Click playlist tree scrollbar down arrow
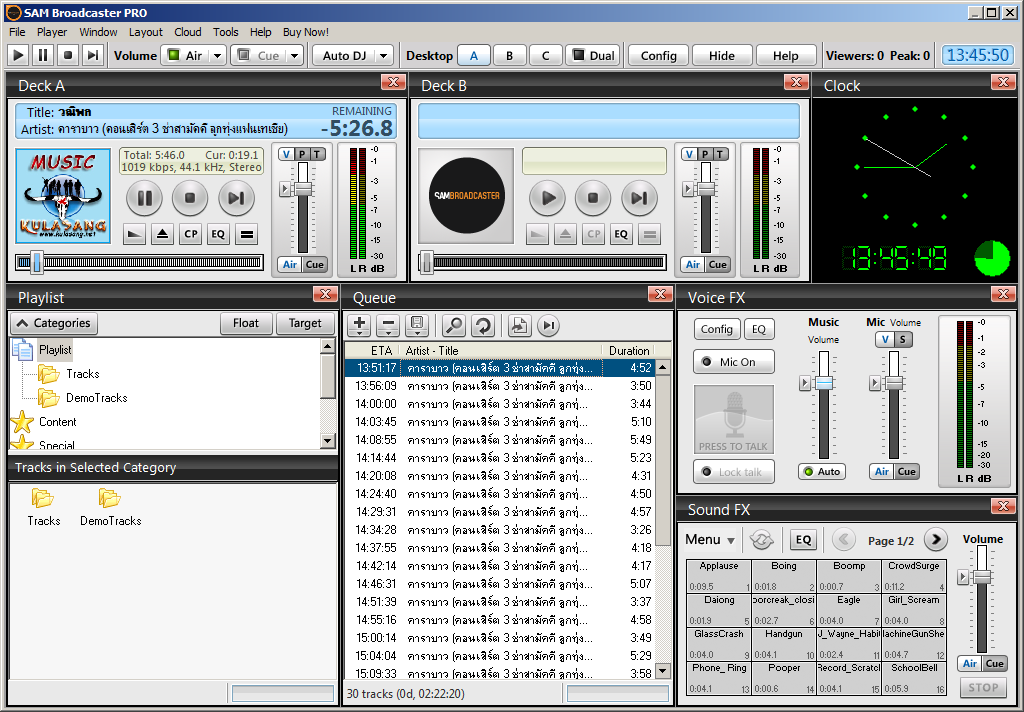This screenshot has height=712, width=1024. click(x=328, y=441)
